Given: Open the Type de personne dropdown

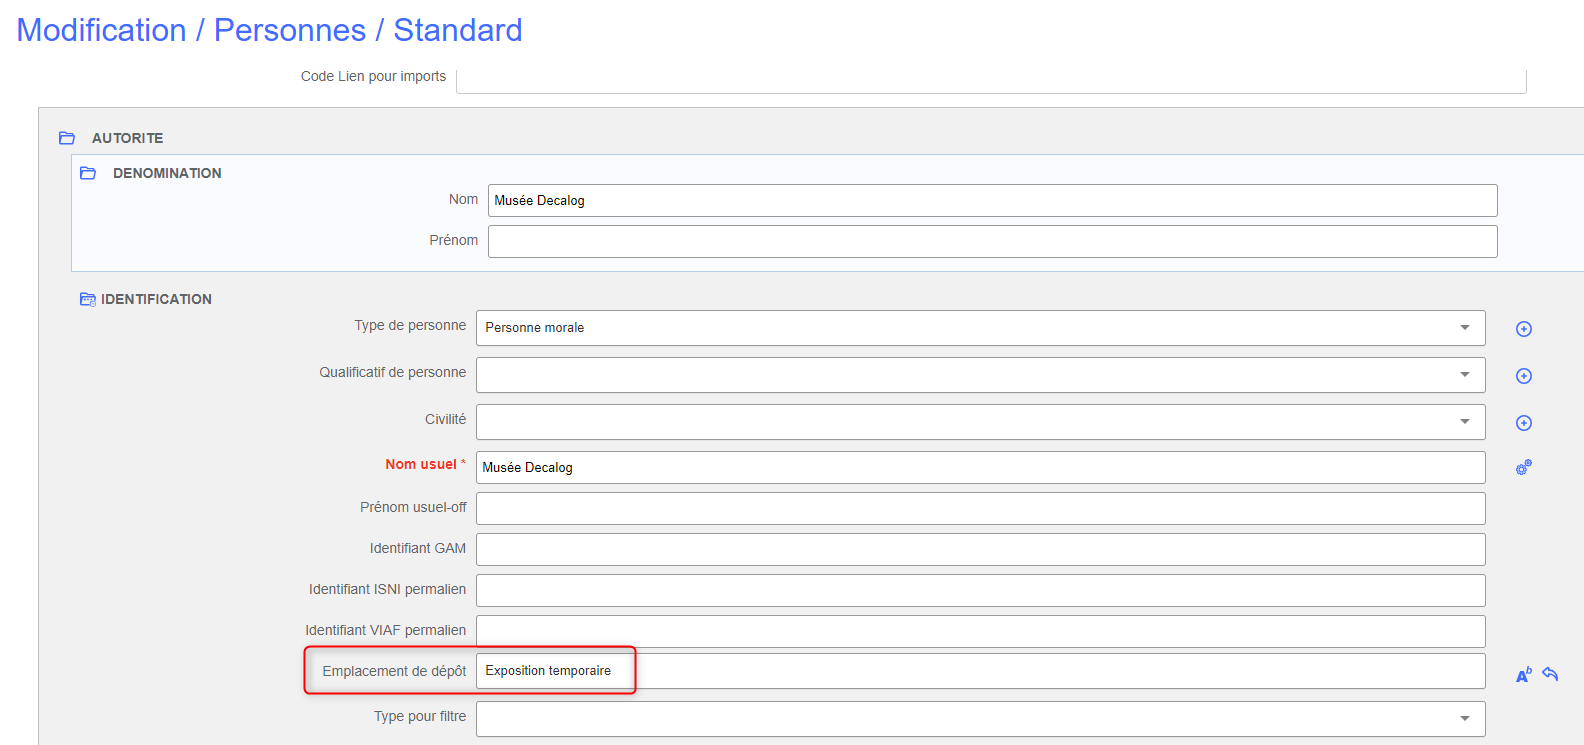Looking at the screenshot, I should [x=980, y=328].
